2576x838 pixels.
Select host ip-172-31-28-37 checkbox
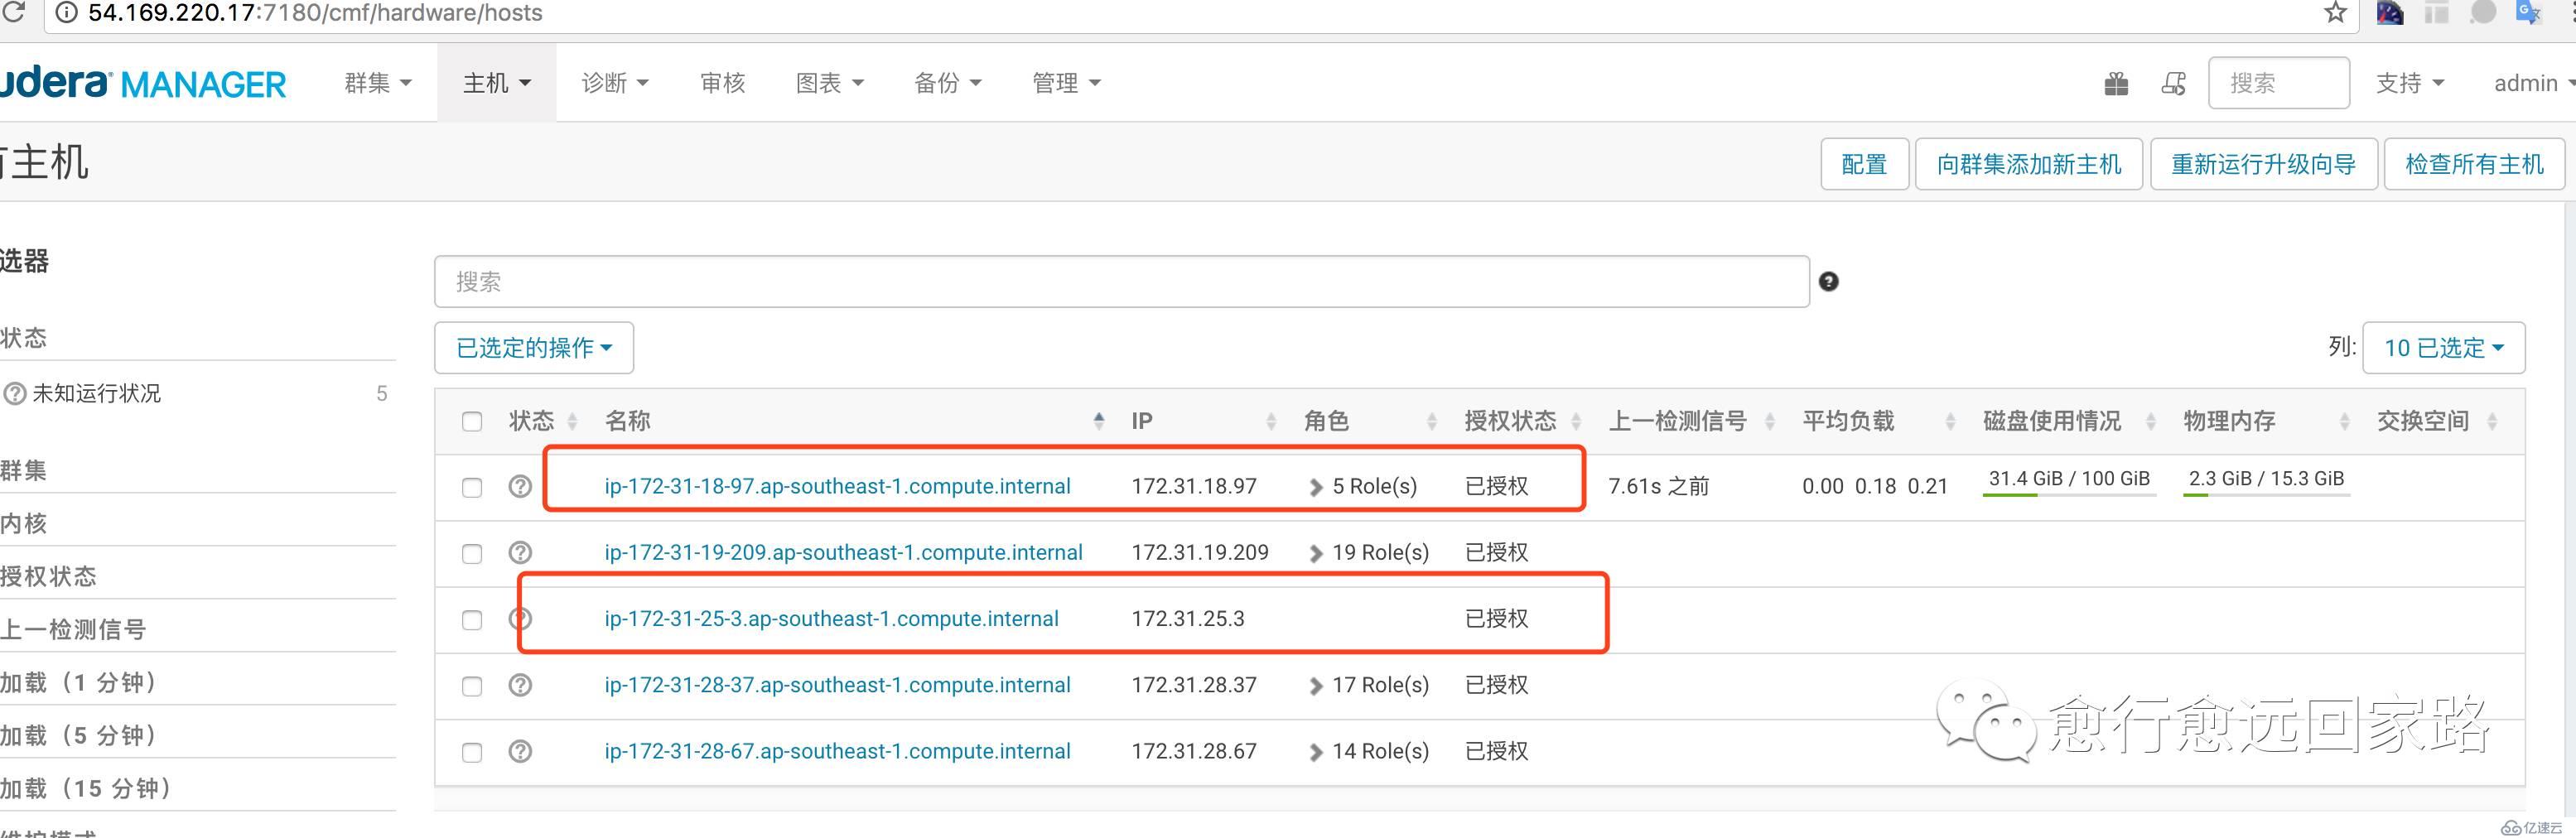click(x=472, y=686)
